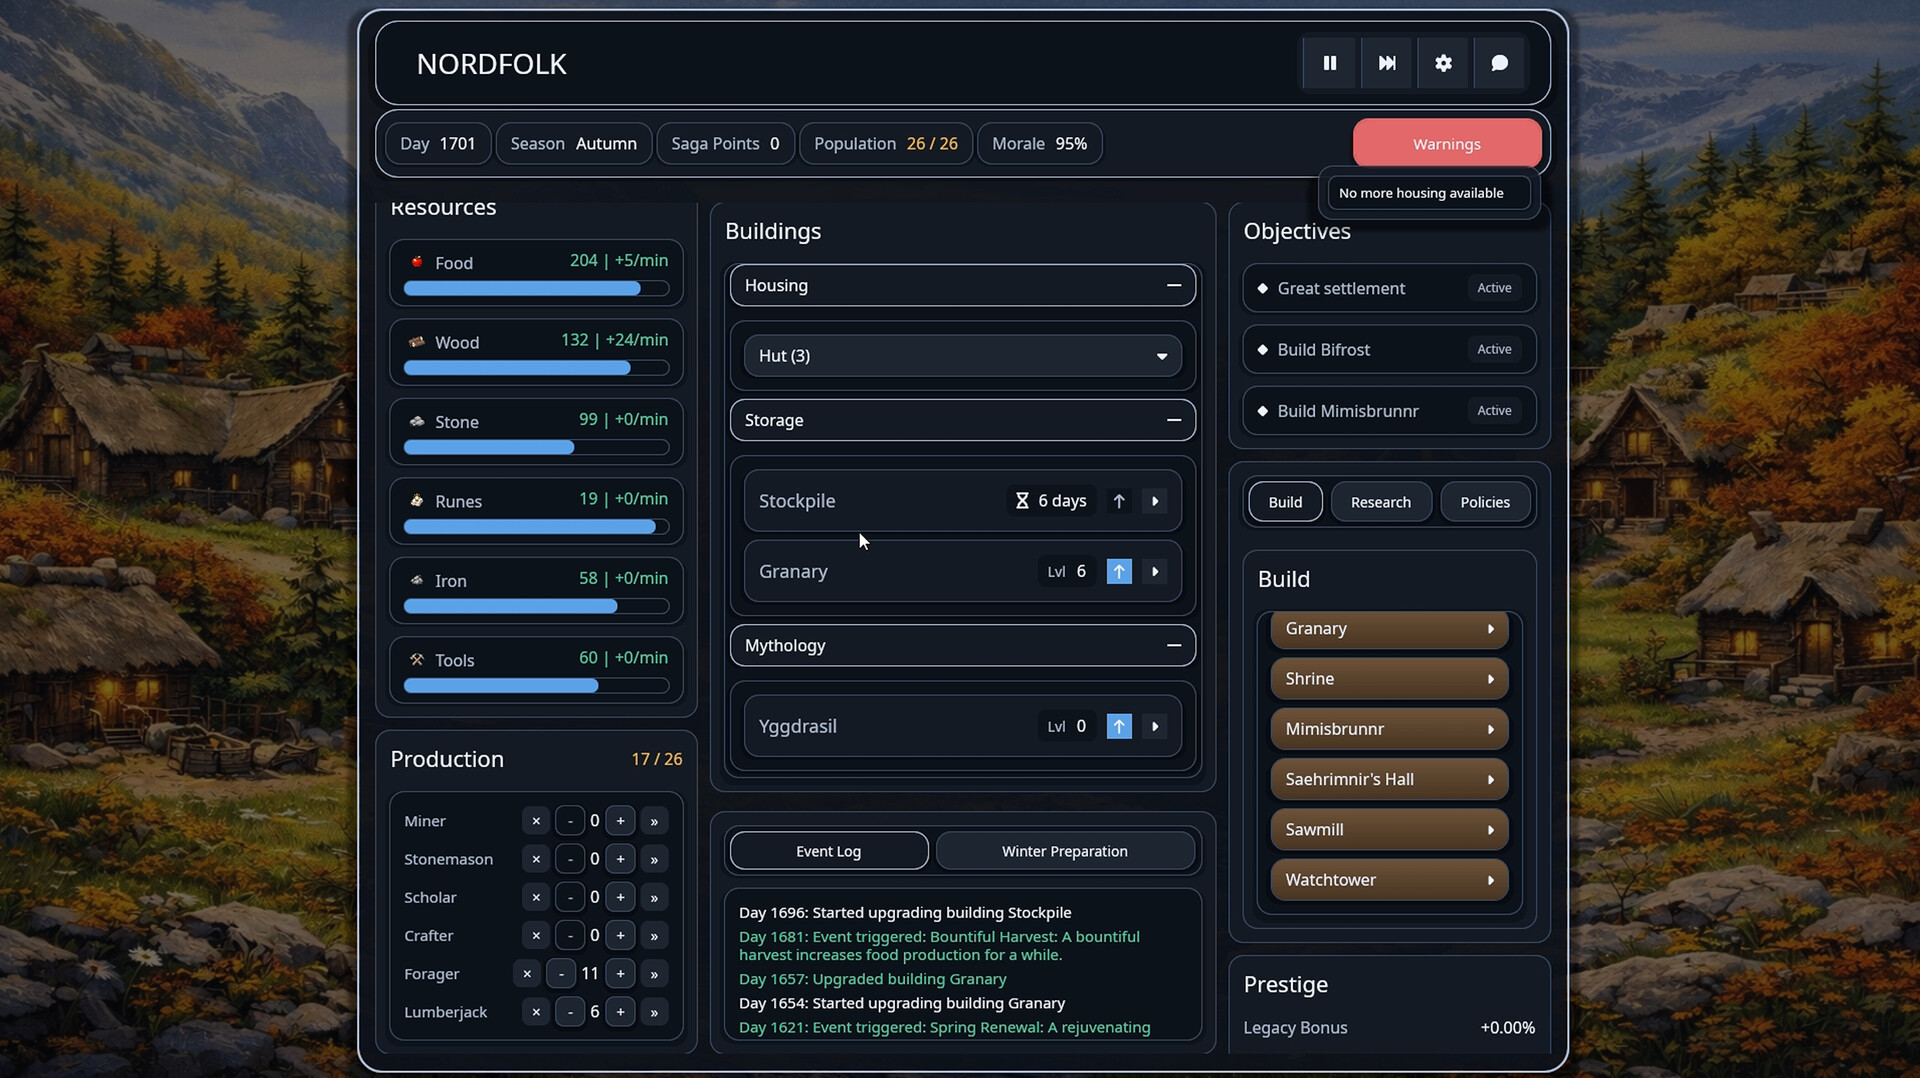This screenshot has height=1078, width=1920.
Task: Collapse the Storage section
Action: coord(963,420)
